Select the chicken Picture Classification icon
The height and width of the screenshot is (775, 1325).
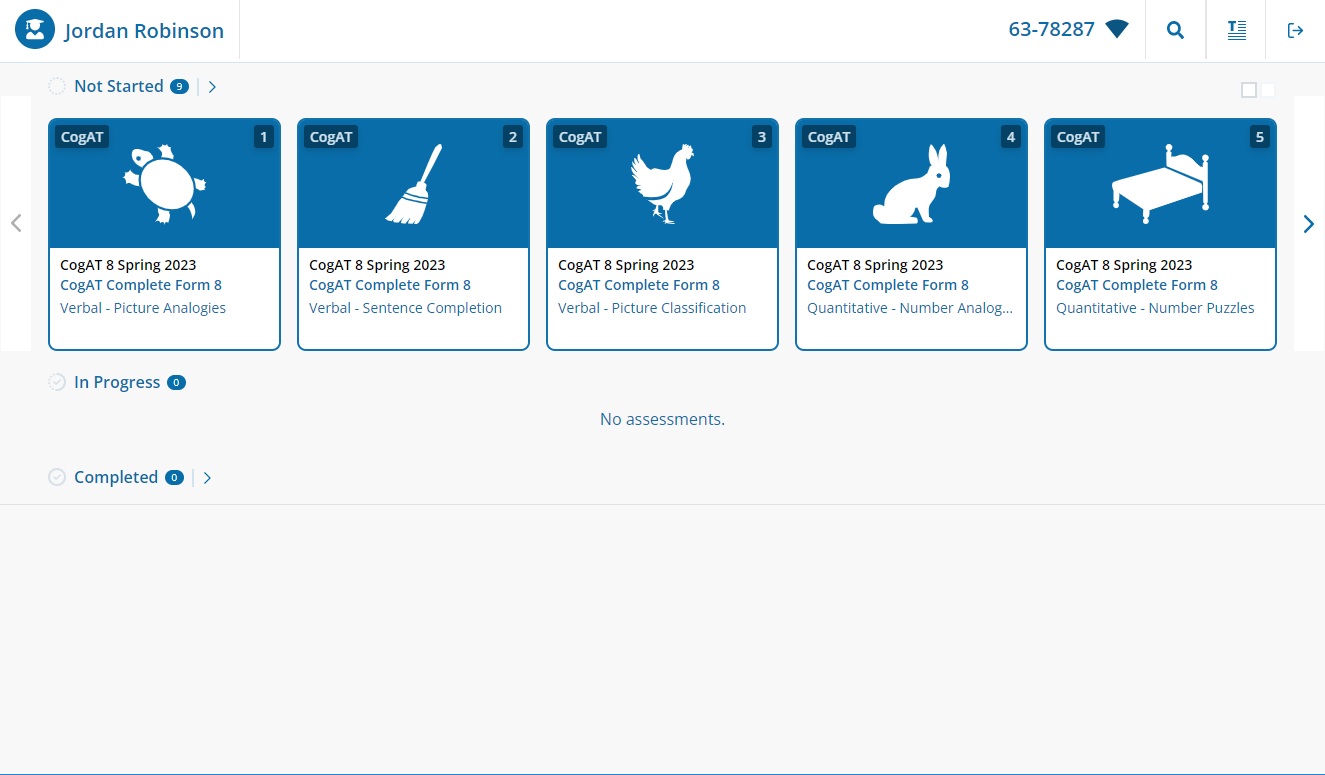click(662, 185)
